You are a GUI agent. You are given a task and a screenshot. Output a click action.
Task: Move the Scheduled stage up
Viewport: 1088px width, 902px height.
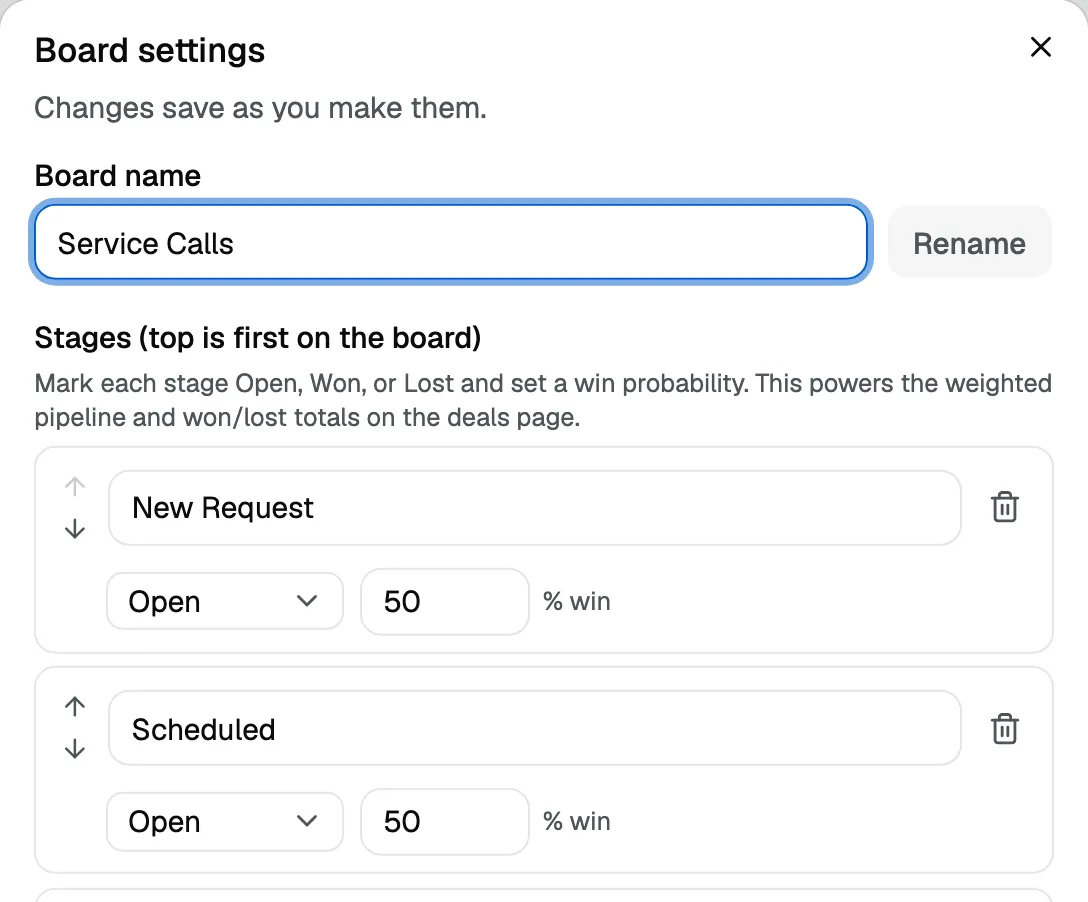point(75,706)
